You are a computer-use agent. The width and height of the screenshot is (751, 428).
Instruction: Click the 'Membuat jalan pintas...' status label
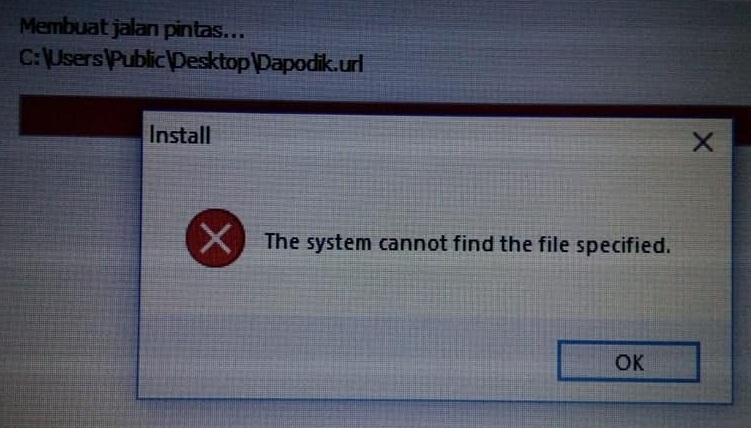(132, 29)
